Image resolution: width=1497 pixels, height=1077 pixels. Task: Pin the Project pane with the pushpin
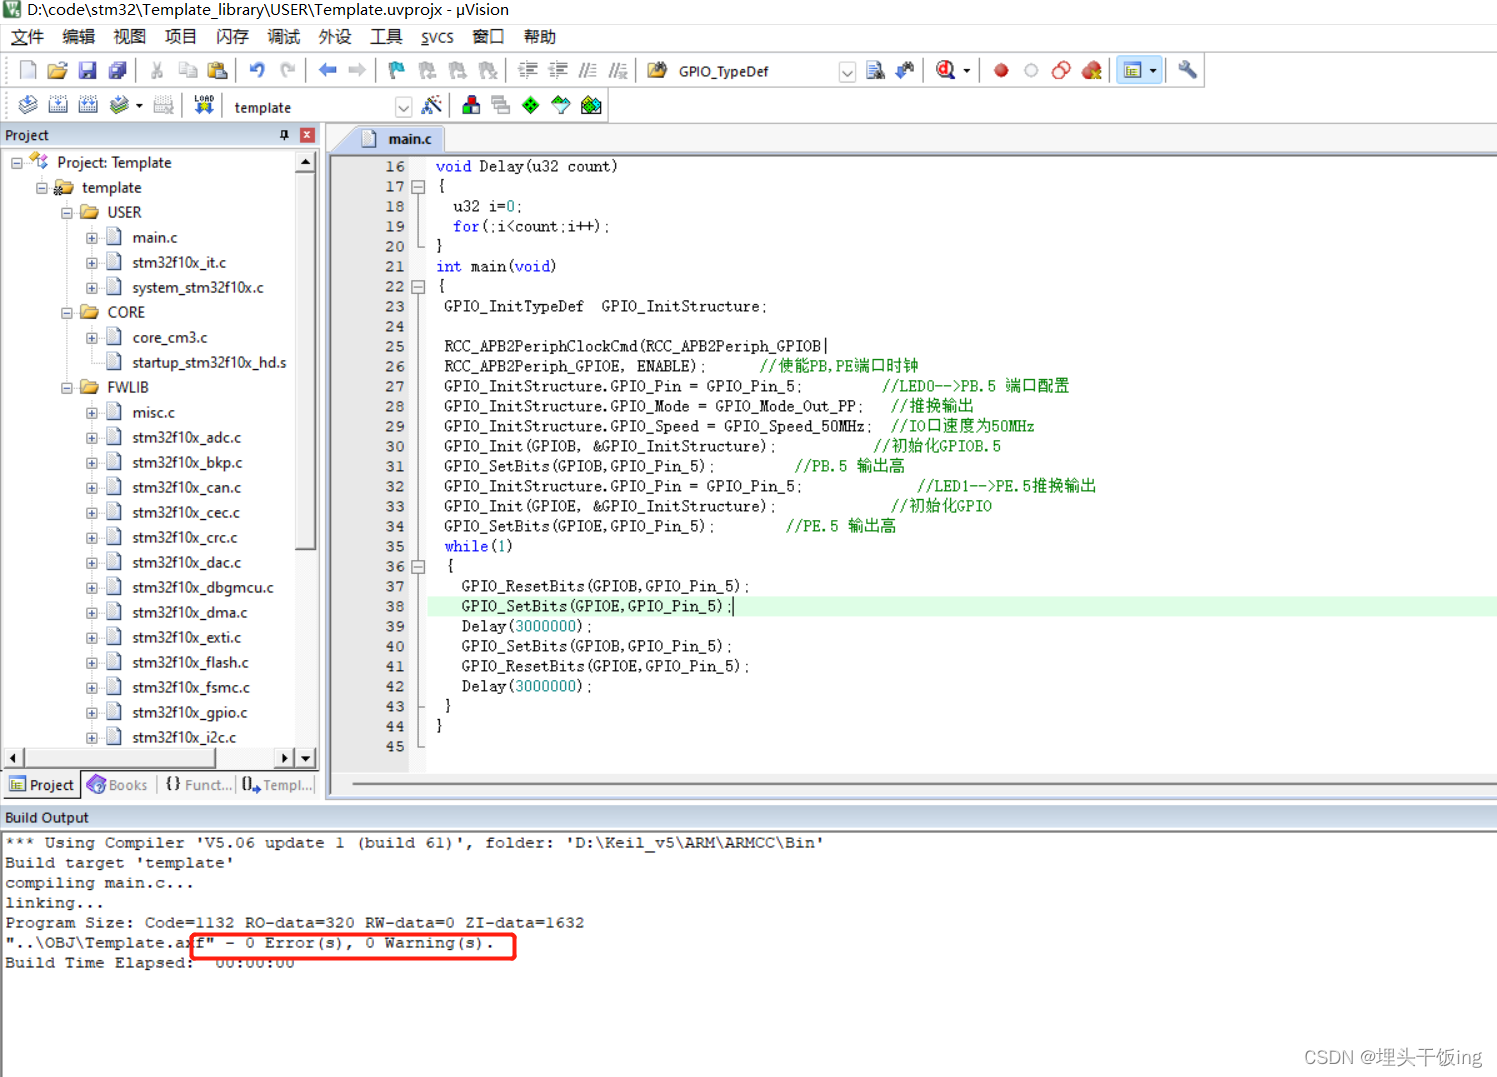click(284, 135)
